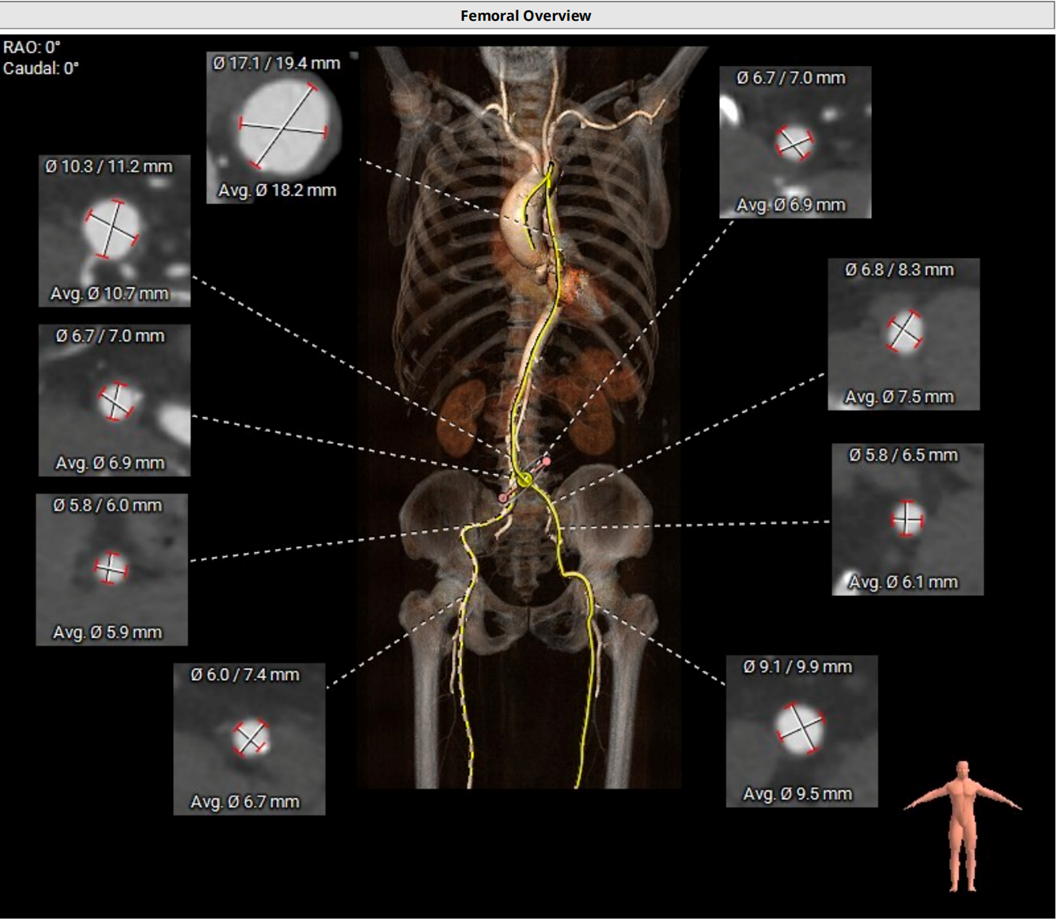Viewport: 1057px width, 921px height.
Task: Select the Ø 9.1 / 9.9 mm cross-section thumbnail
Action: 801,730
